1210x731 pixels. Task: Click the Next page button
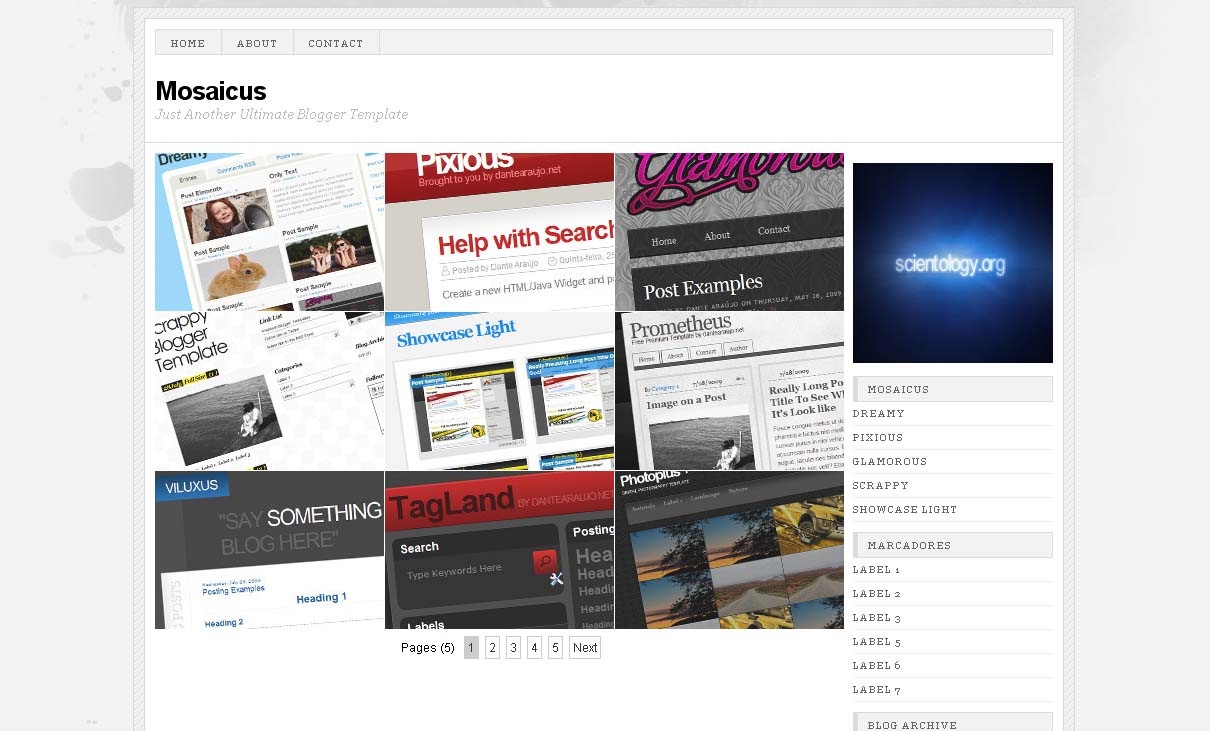coord(585,648)
